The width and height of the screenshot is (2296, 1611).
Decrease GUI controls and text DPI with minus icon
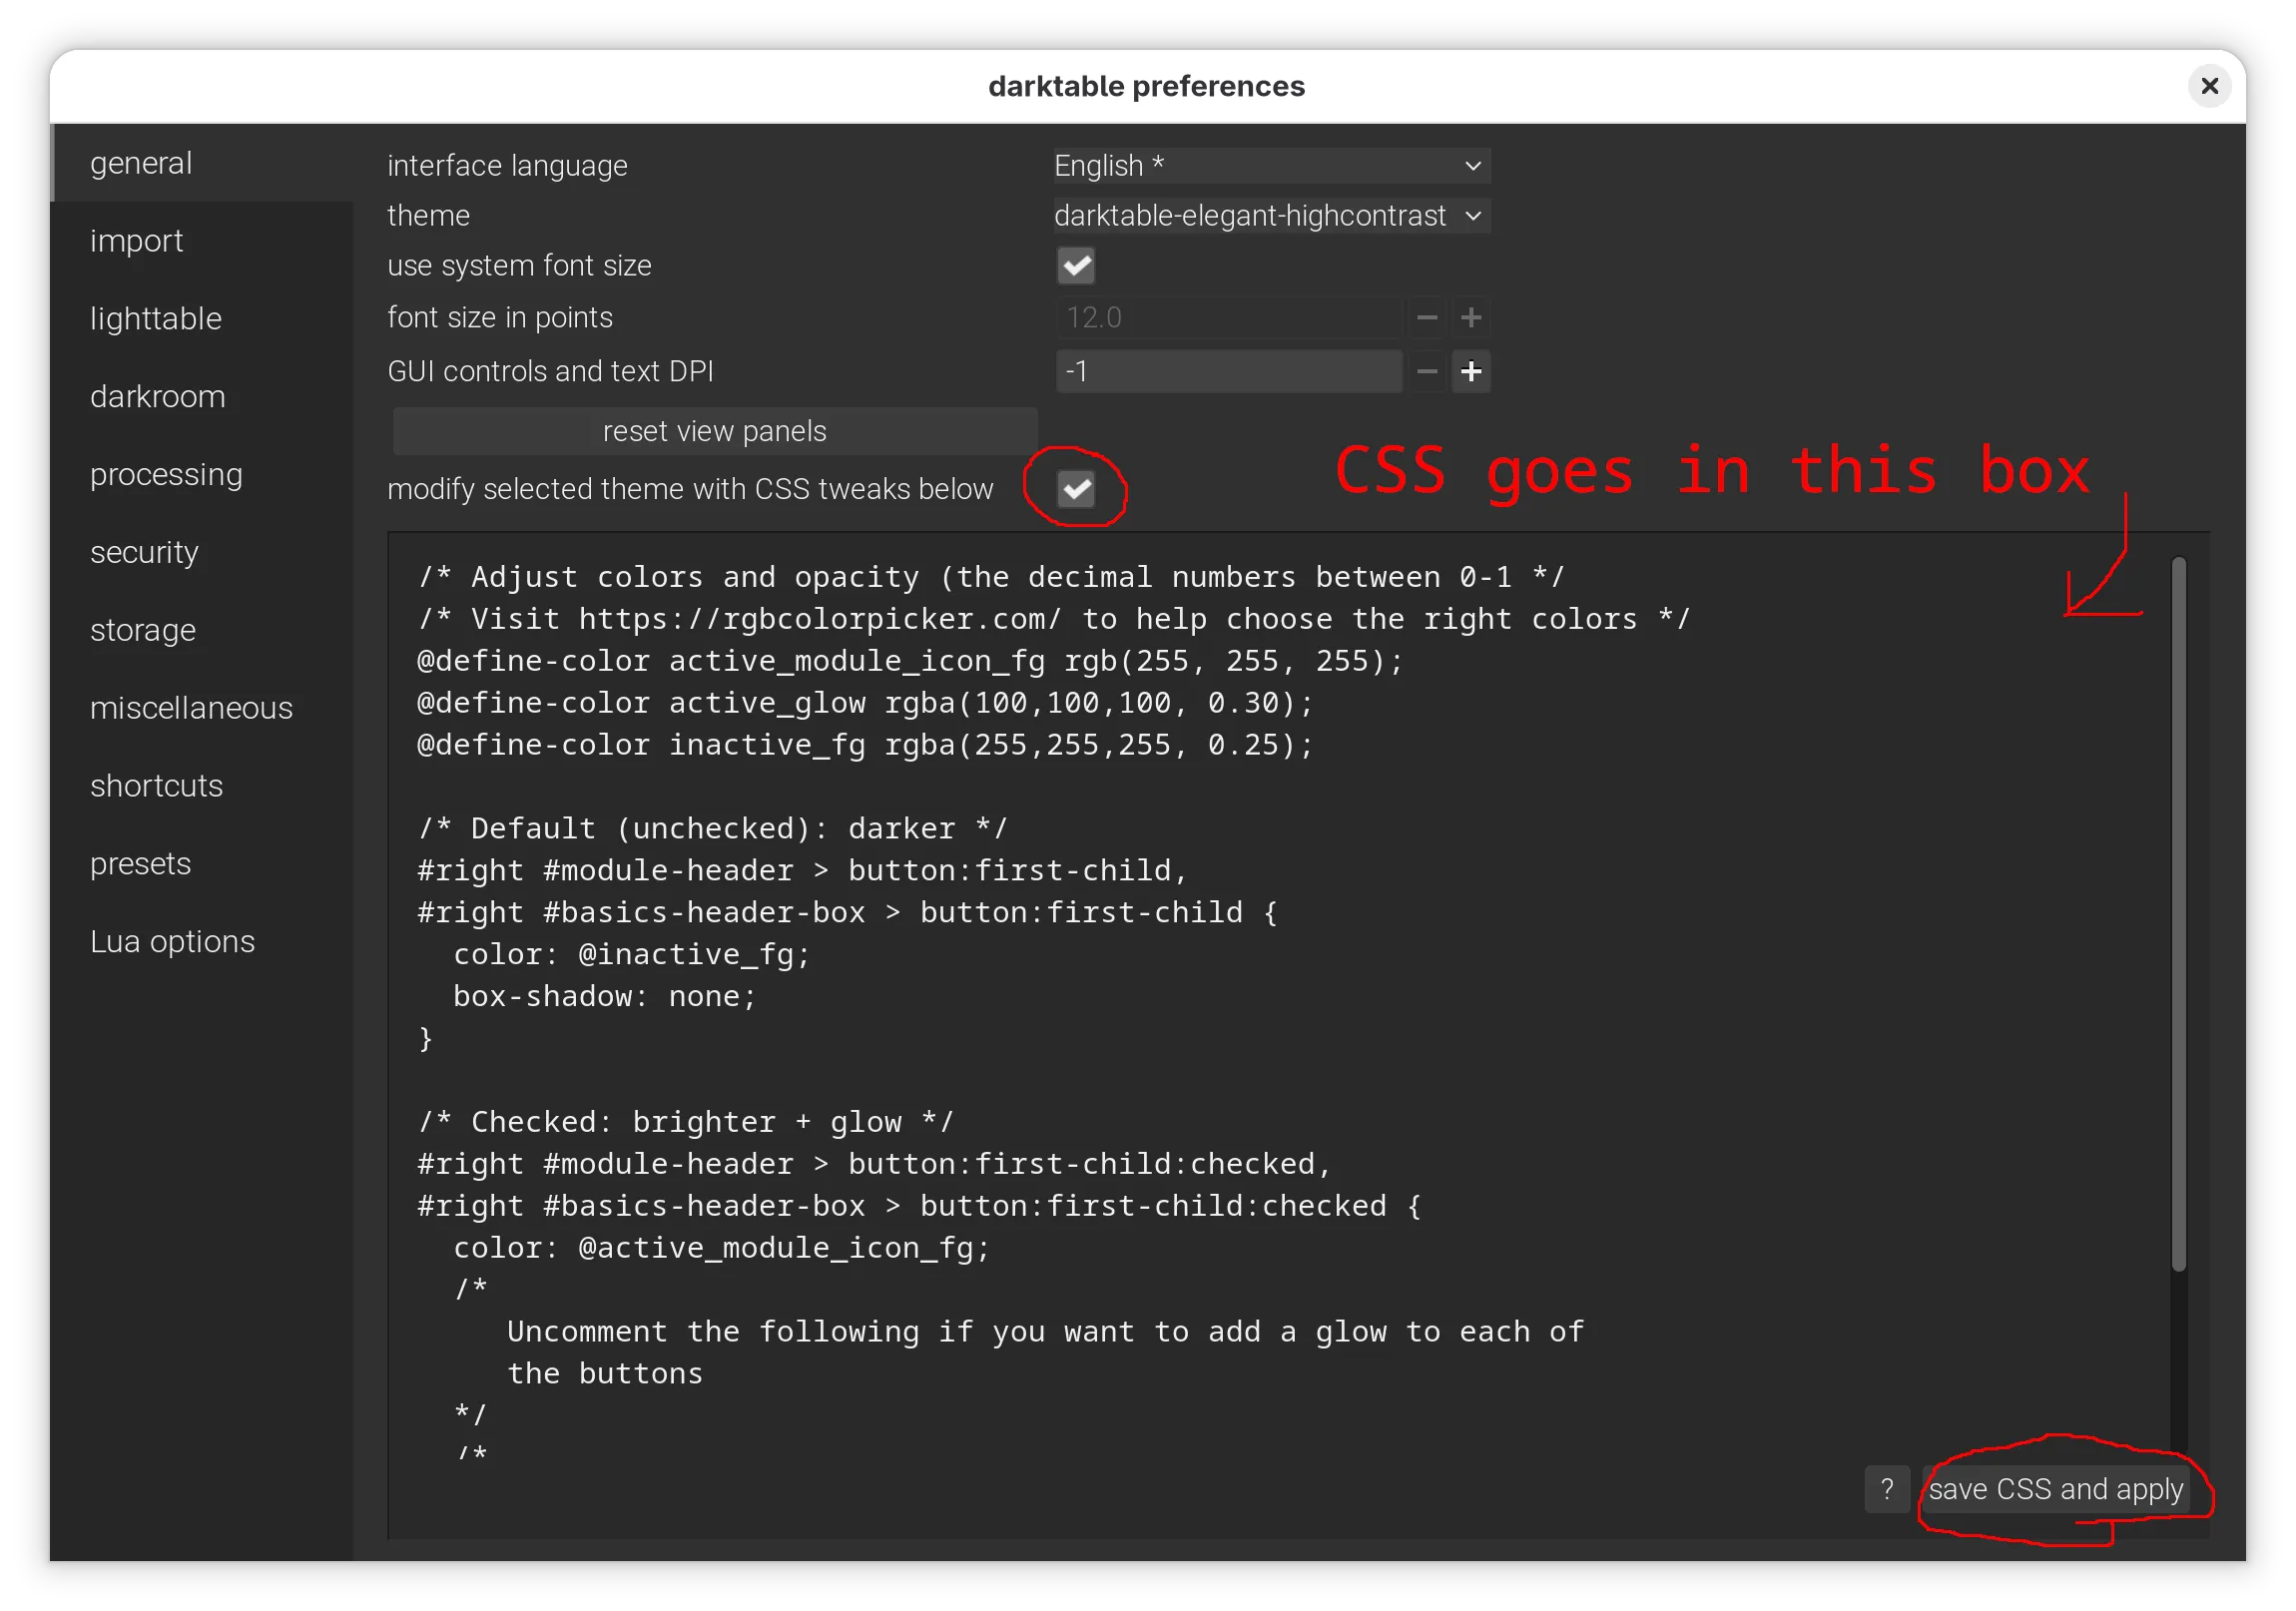tap(1426, 371)
